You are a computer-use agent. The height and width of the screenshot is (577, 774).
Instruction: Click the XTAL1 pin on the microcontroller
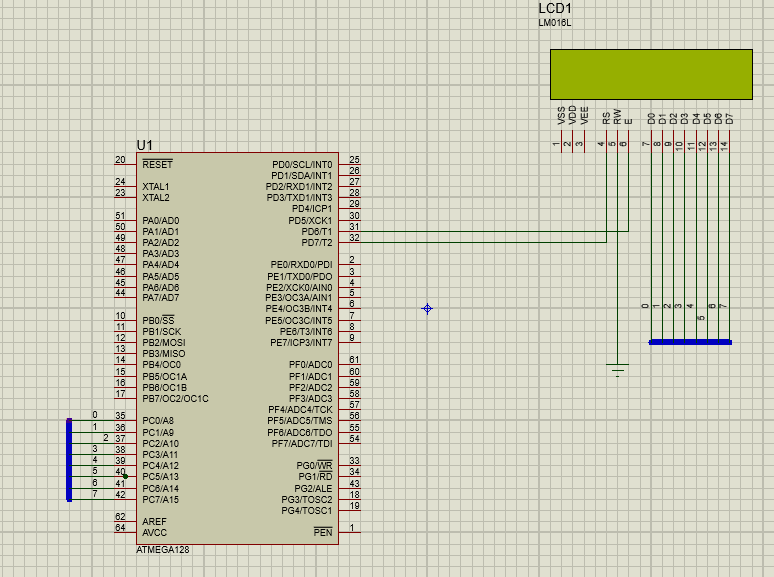[x=123, y=186]
